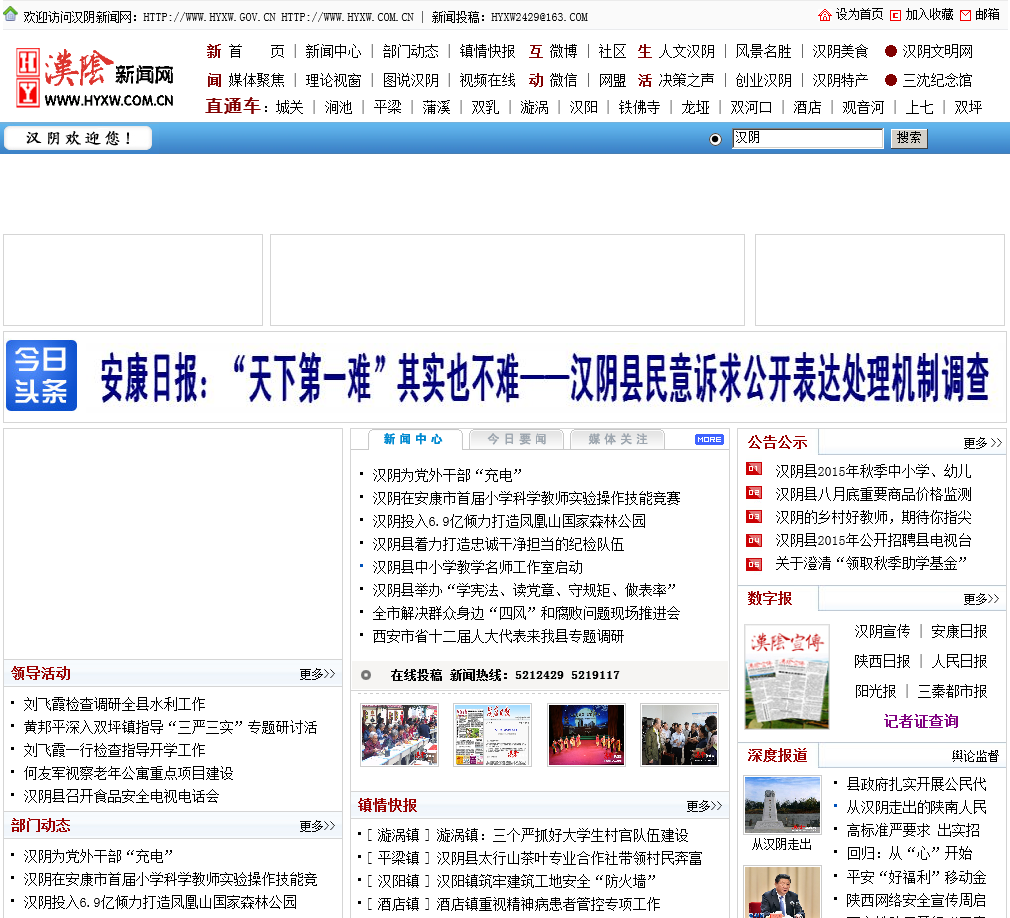This screenshot has height=918, width=1010.
Task: Open 汉阴美食 navigation link
Action: [x=840, y=52]
